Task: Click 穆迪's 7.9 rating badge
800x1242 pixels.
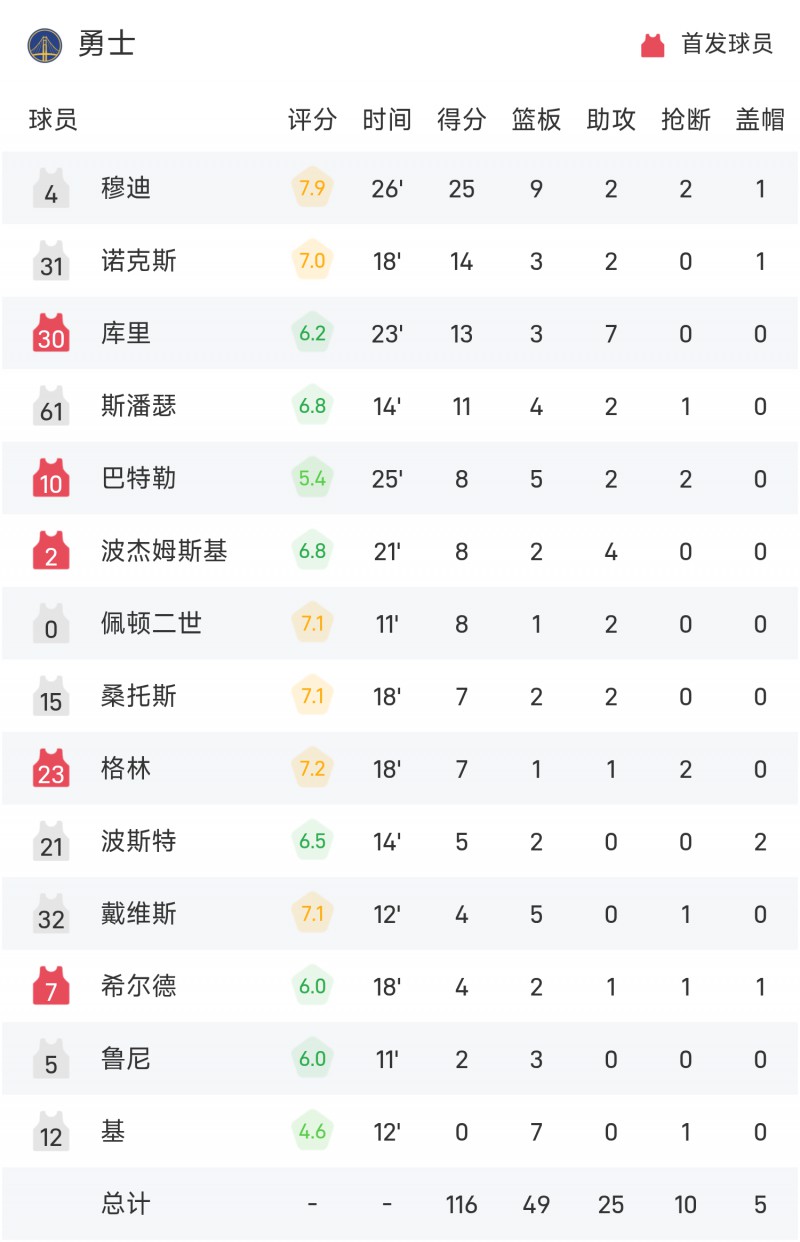Action: pos(312,188)
